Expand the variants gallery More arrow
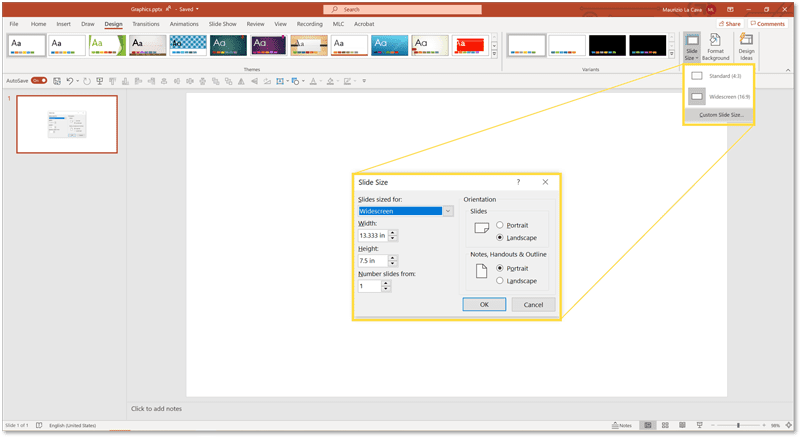The width and height of the screenshot is (800, 437). [672, 54]
